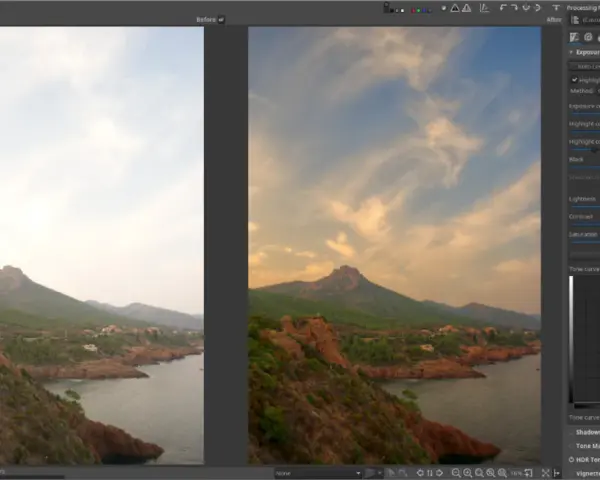
Task: Collapse the Exposure section
Action: pos(572,52)
